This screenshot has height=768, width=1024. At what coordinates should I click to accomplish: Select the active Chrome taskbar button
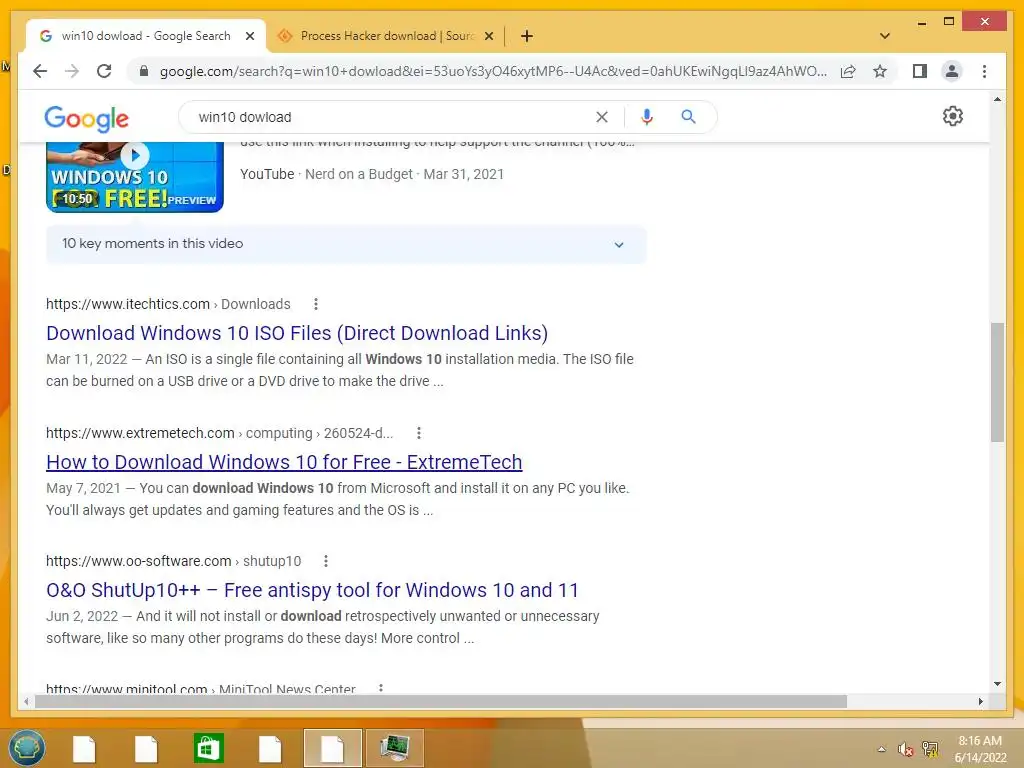point(332,748)
